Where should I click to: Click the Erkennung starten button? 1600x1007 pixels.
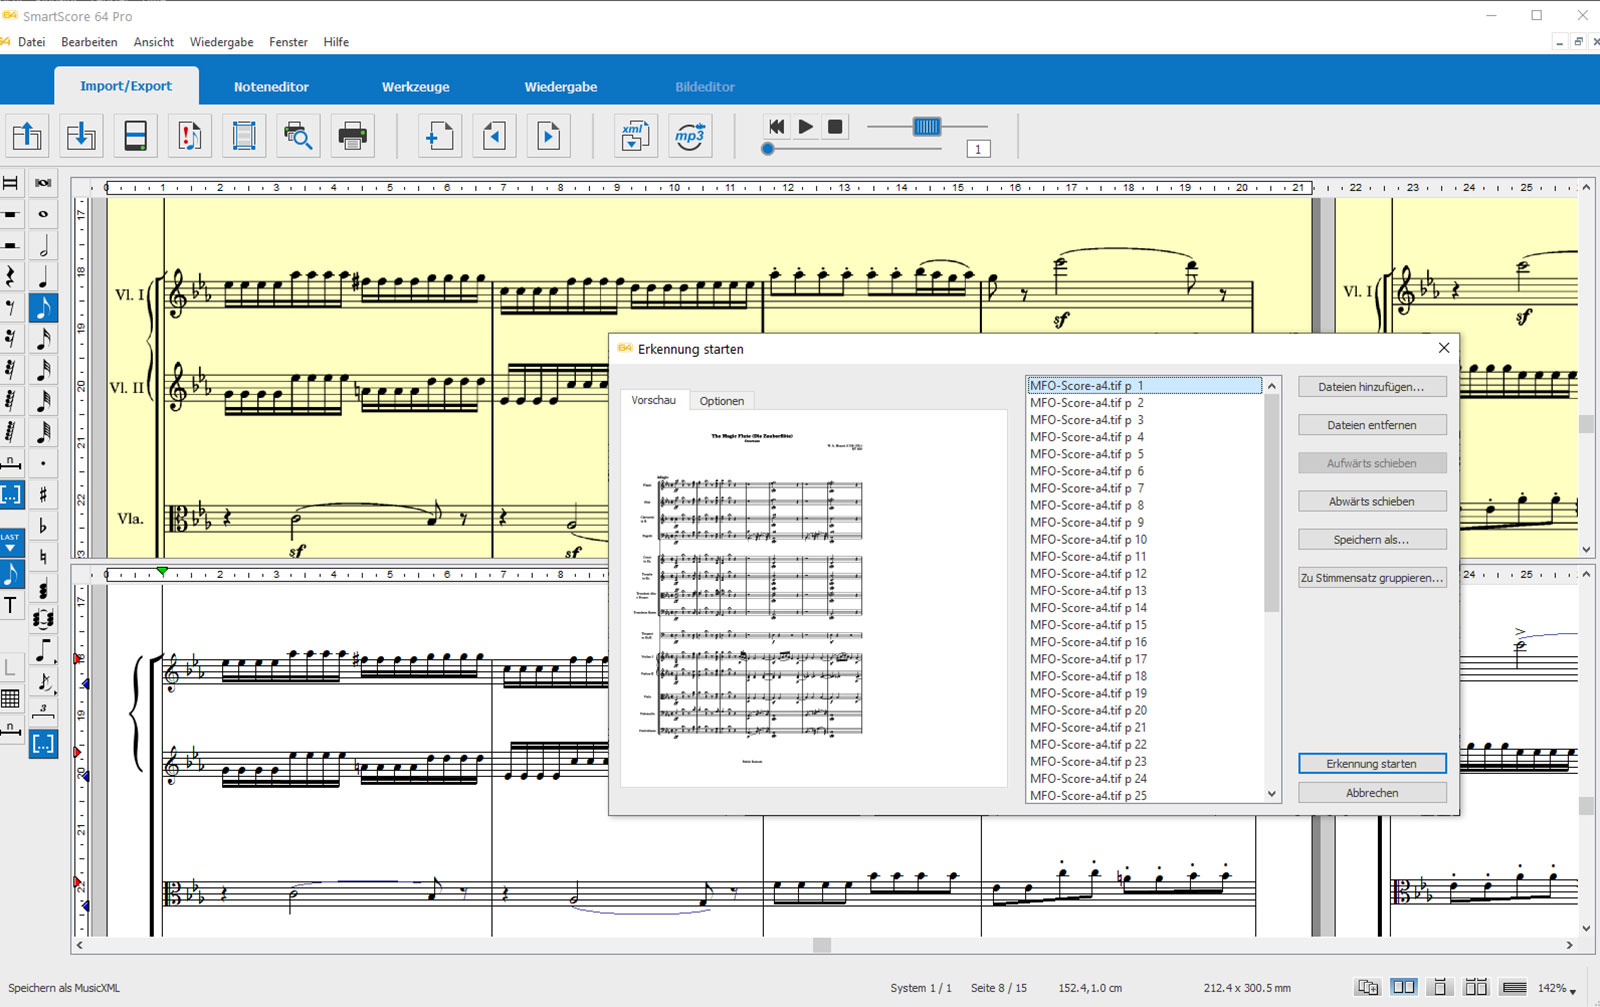click(x=1372, y=764)
